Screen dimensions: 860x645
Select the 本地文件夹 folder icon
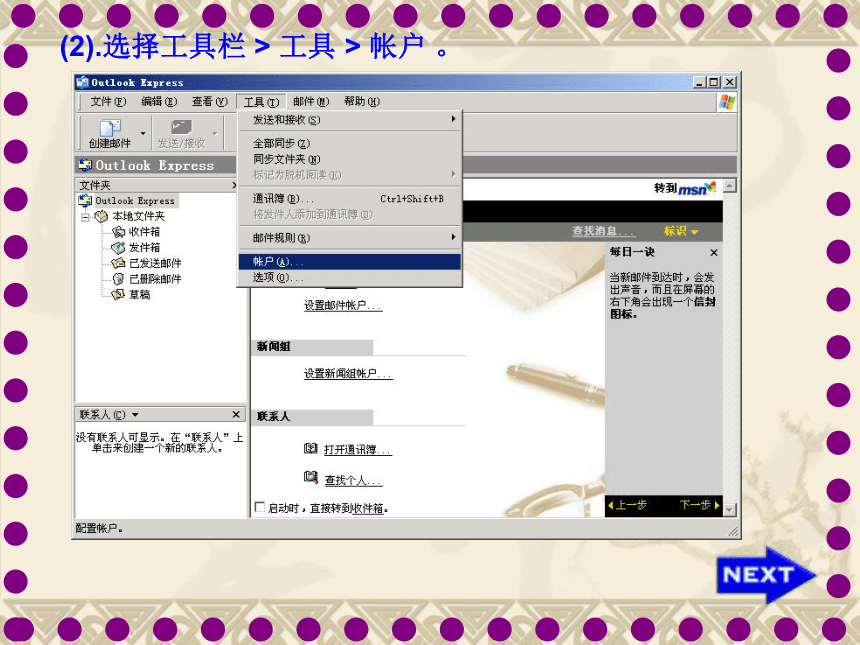pyautogui.click(x=101, y=217)
